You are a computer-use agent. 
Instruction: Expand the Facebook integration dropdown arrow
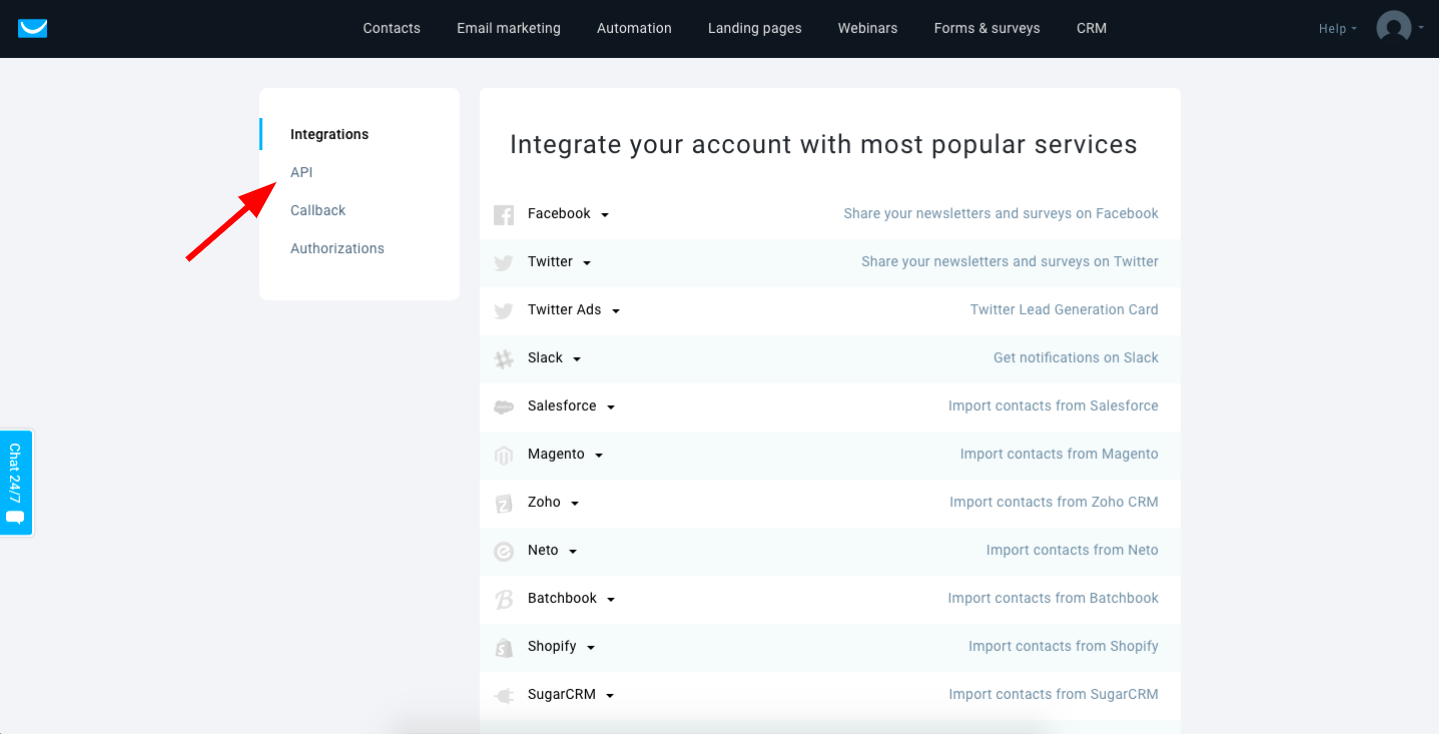[605, 215]
